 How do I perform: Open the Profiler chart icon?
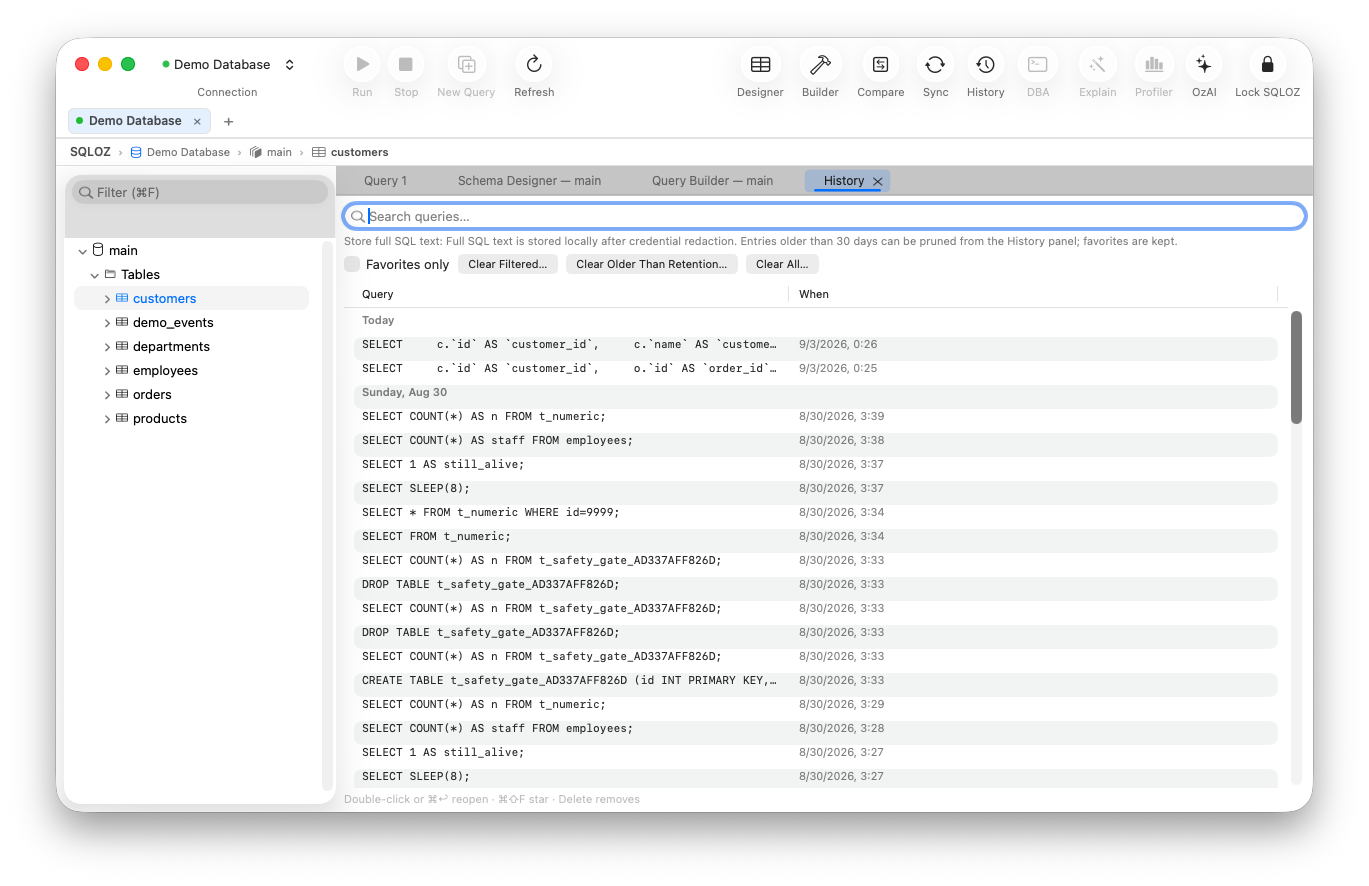coord(1153,65)
